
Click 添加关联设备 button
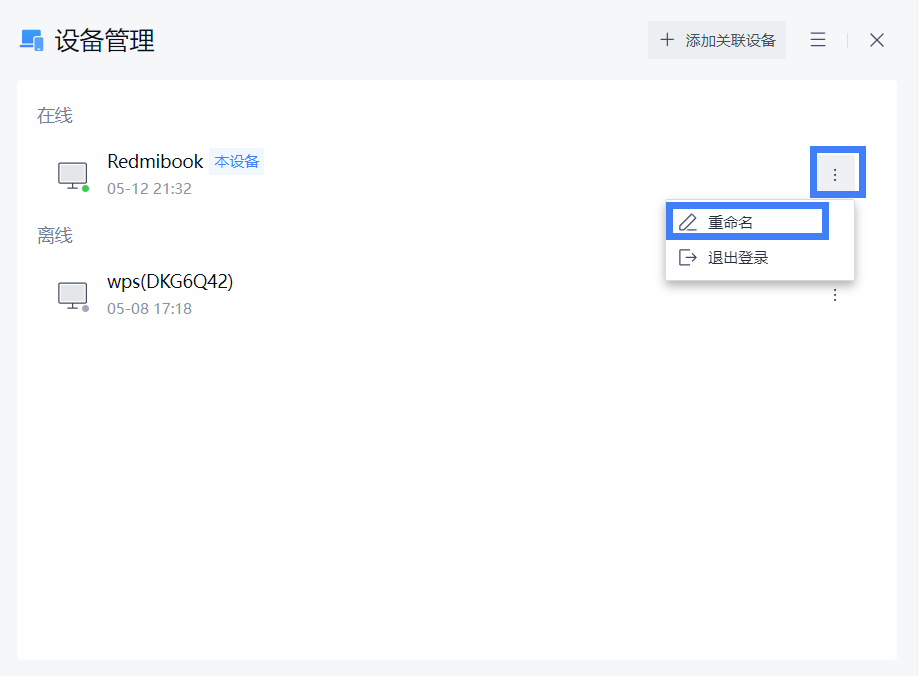[717, 40]
